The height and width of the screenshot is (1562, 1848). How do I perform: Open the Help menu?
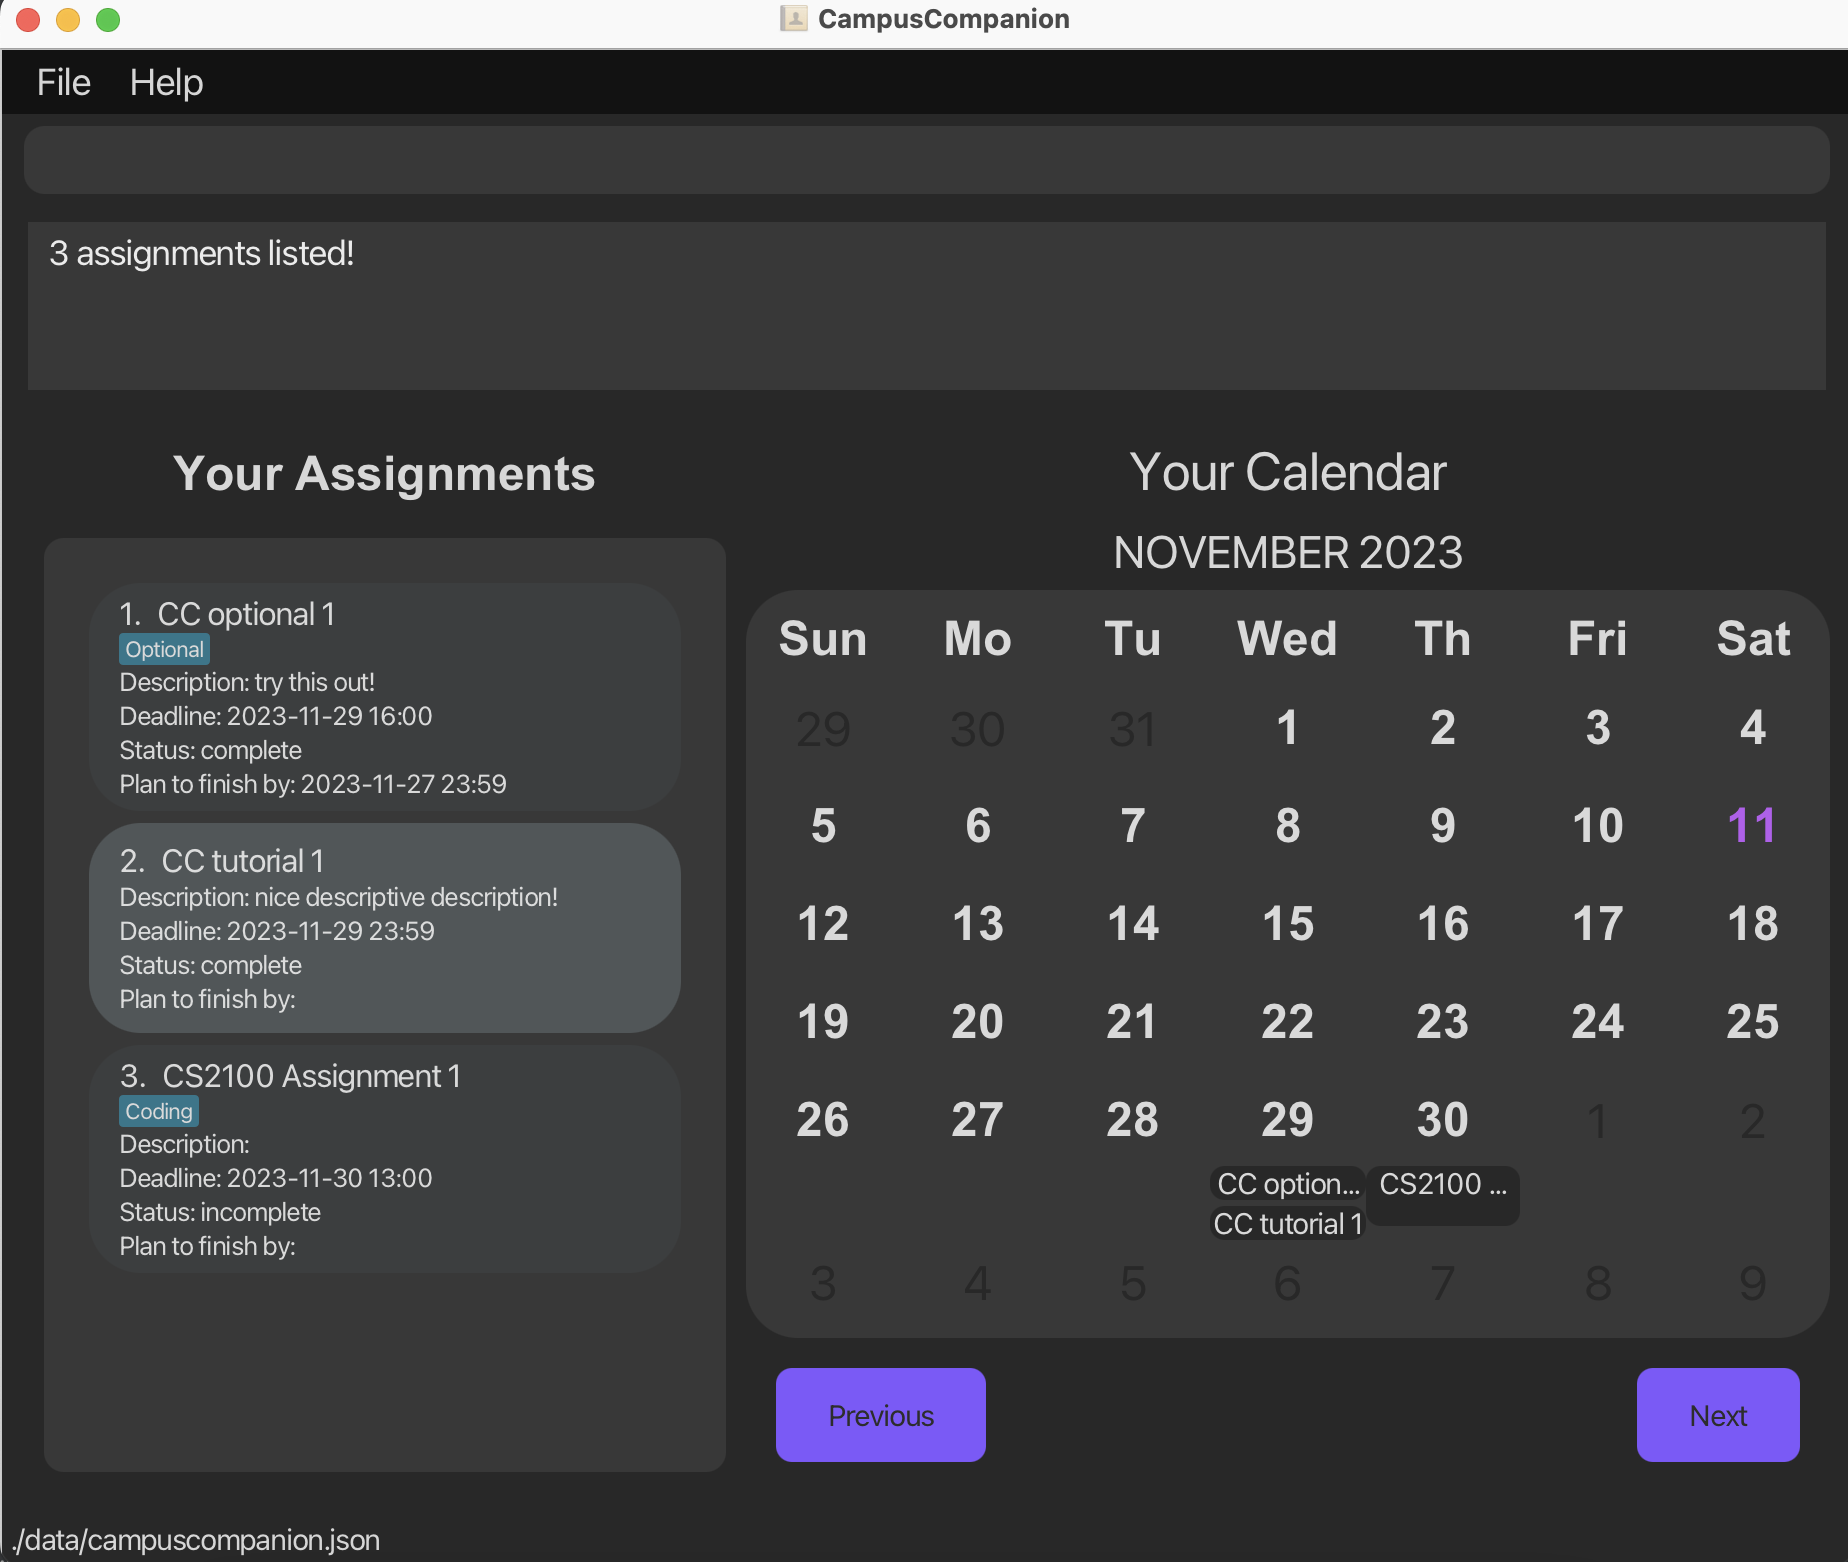(x=166, y=82)
